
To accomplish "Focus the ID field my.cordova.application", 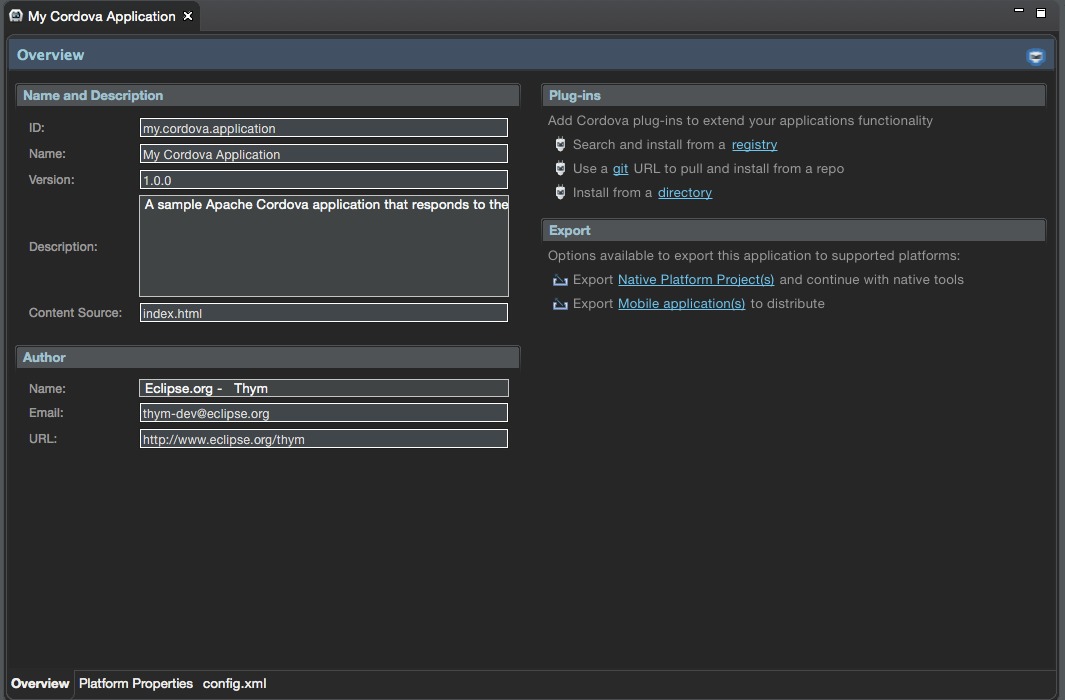I will [x=323, y=128].
